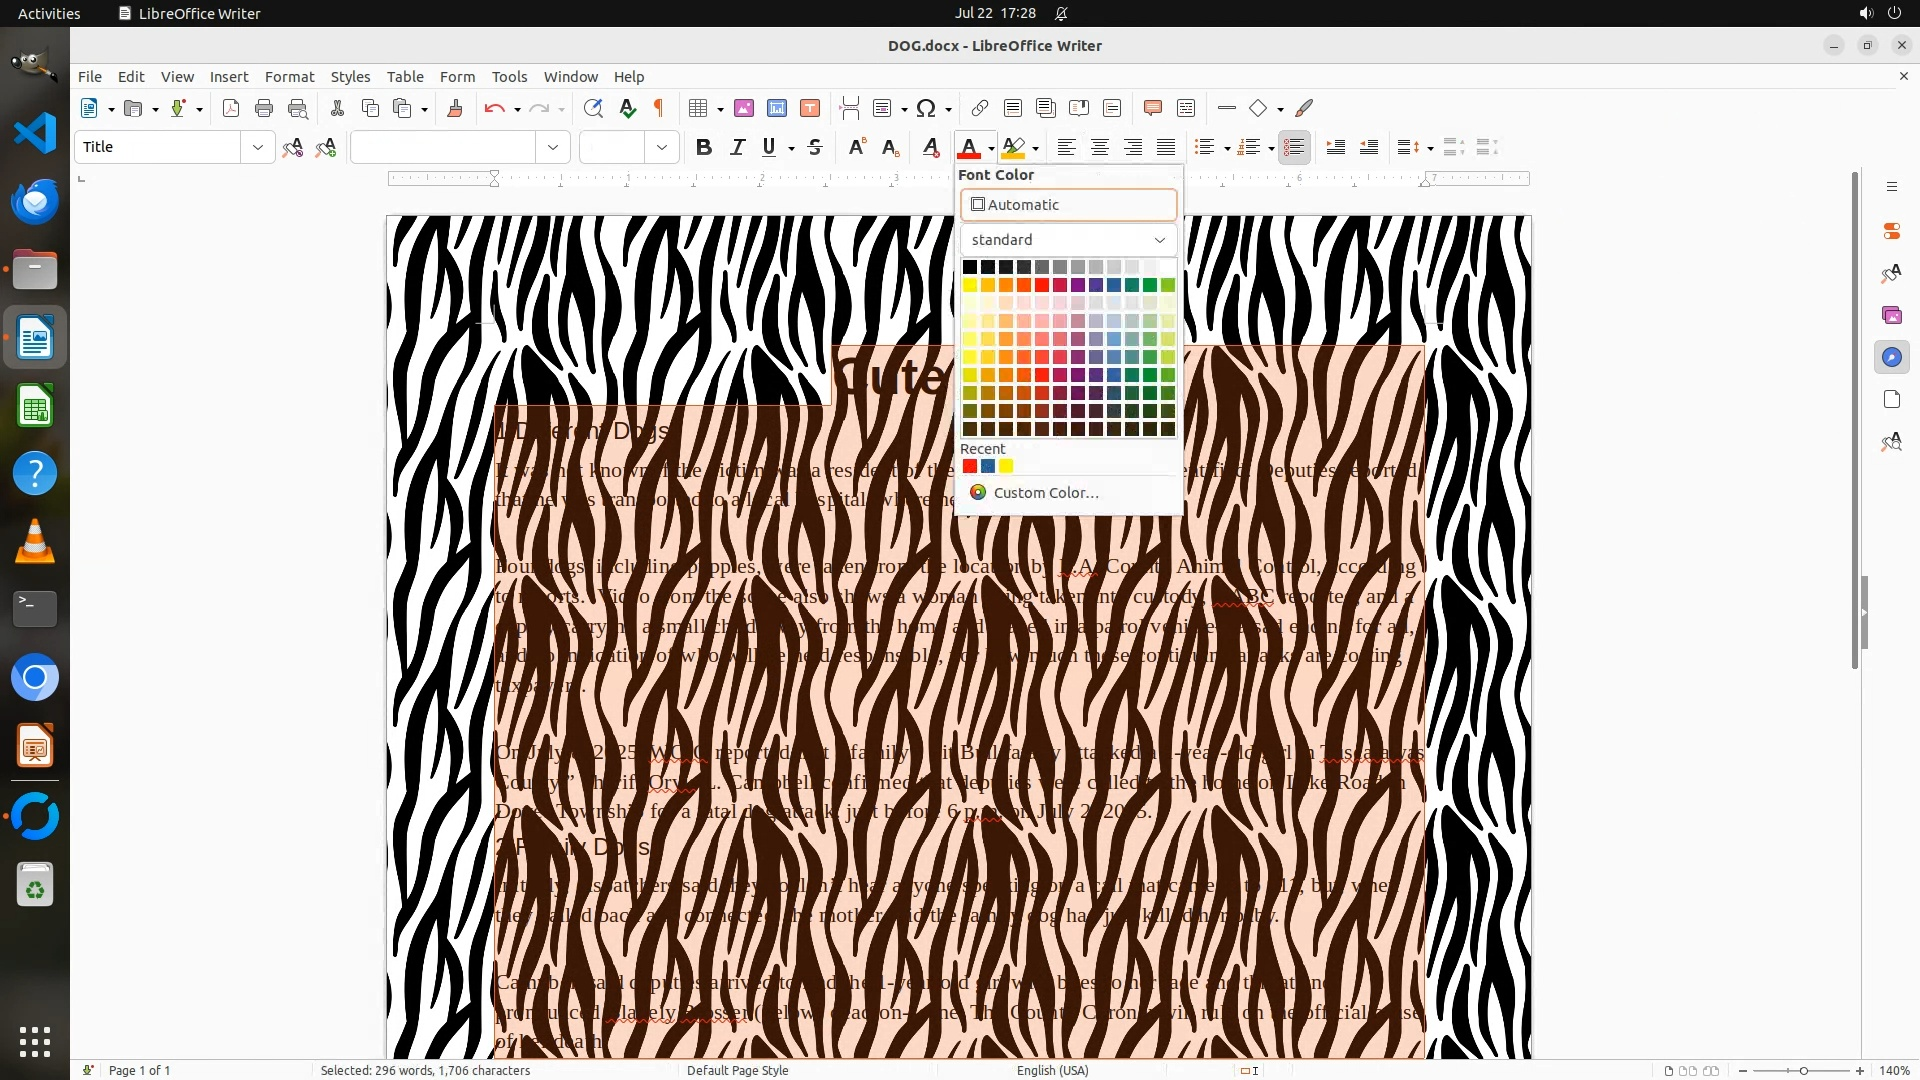Click the Insert Image toolbar icon
The width and height of the screenshot is (1920, 1080).
[744, 108]
